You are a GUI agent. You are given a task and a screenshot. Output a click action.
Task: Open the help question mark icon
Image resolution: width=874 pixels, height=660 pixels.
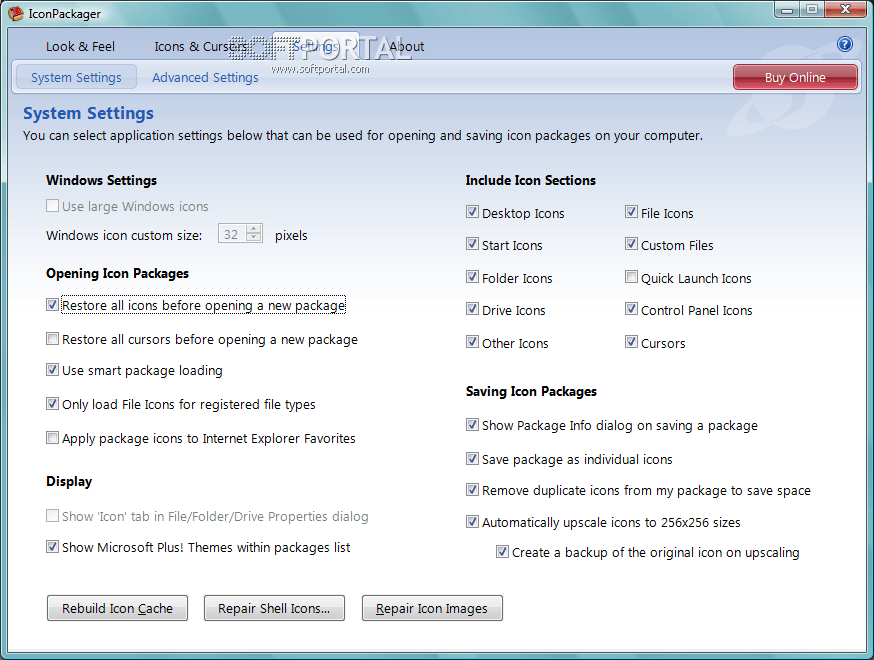[x=844, y=44]
